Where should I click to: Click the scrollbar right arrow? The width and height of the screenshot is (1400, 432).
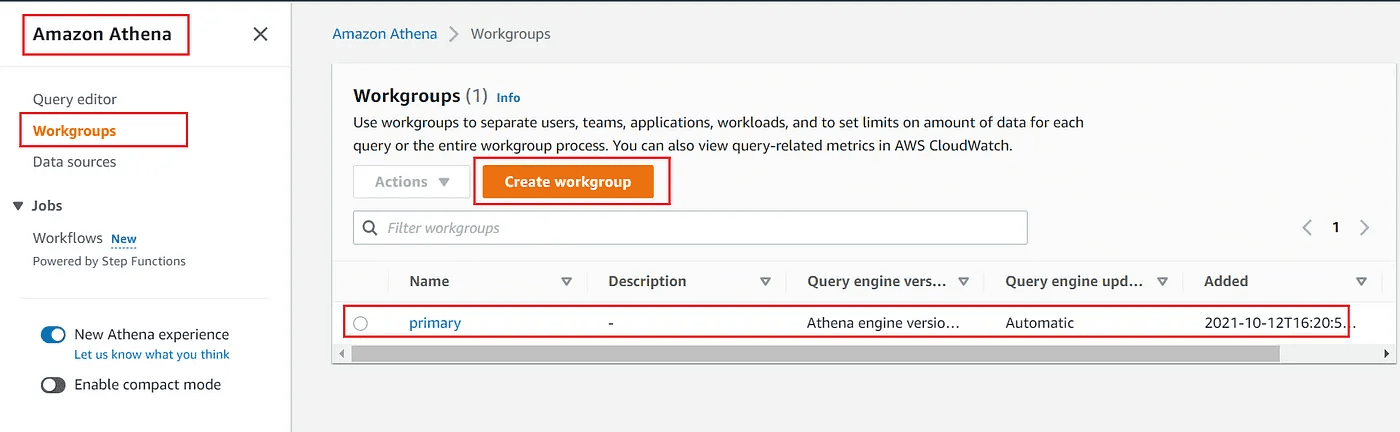point(1386,354)
